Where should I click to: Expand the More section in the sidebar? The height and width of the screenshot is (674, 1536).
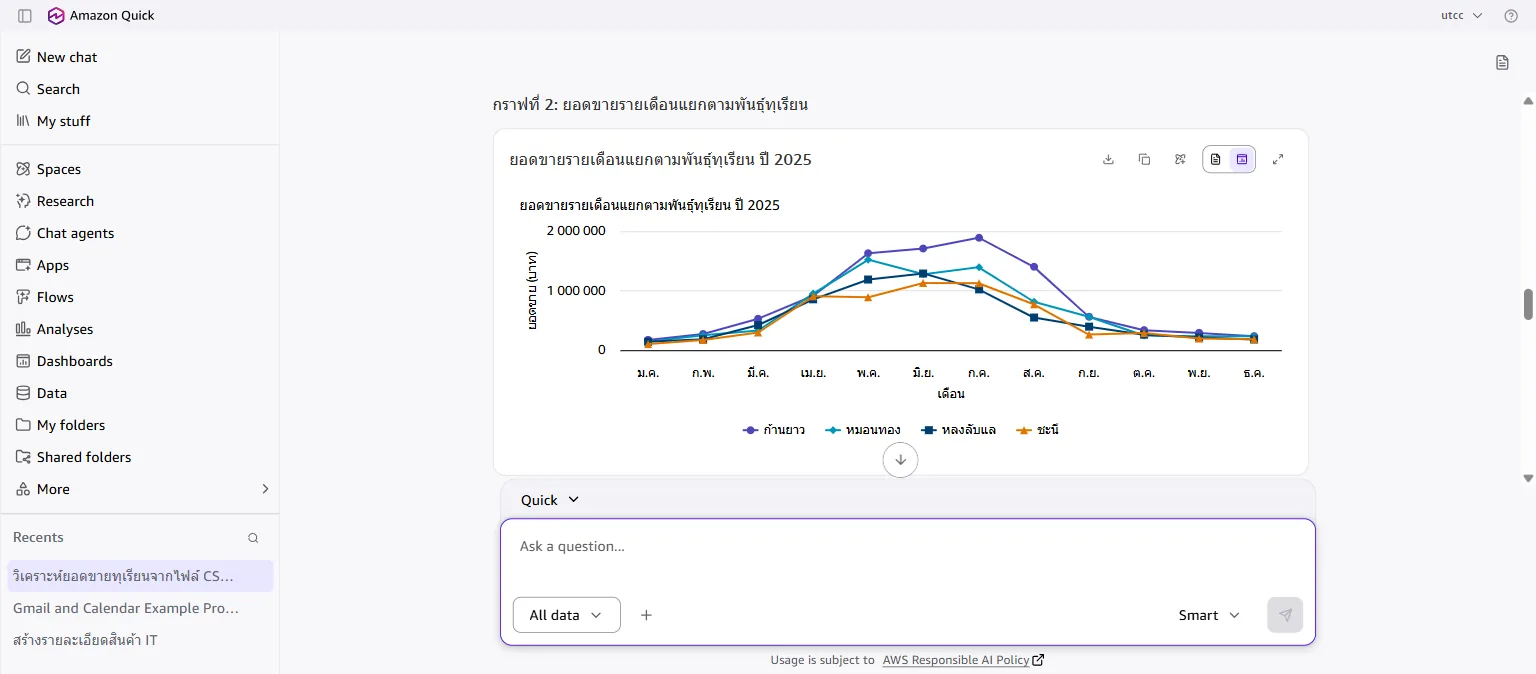tap(140, 489)
